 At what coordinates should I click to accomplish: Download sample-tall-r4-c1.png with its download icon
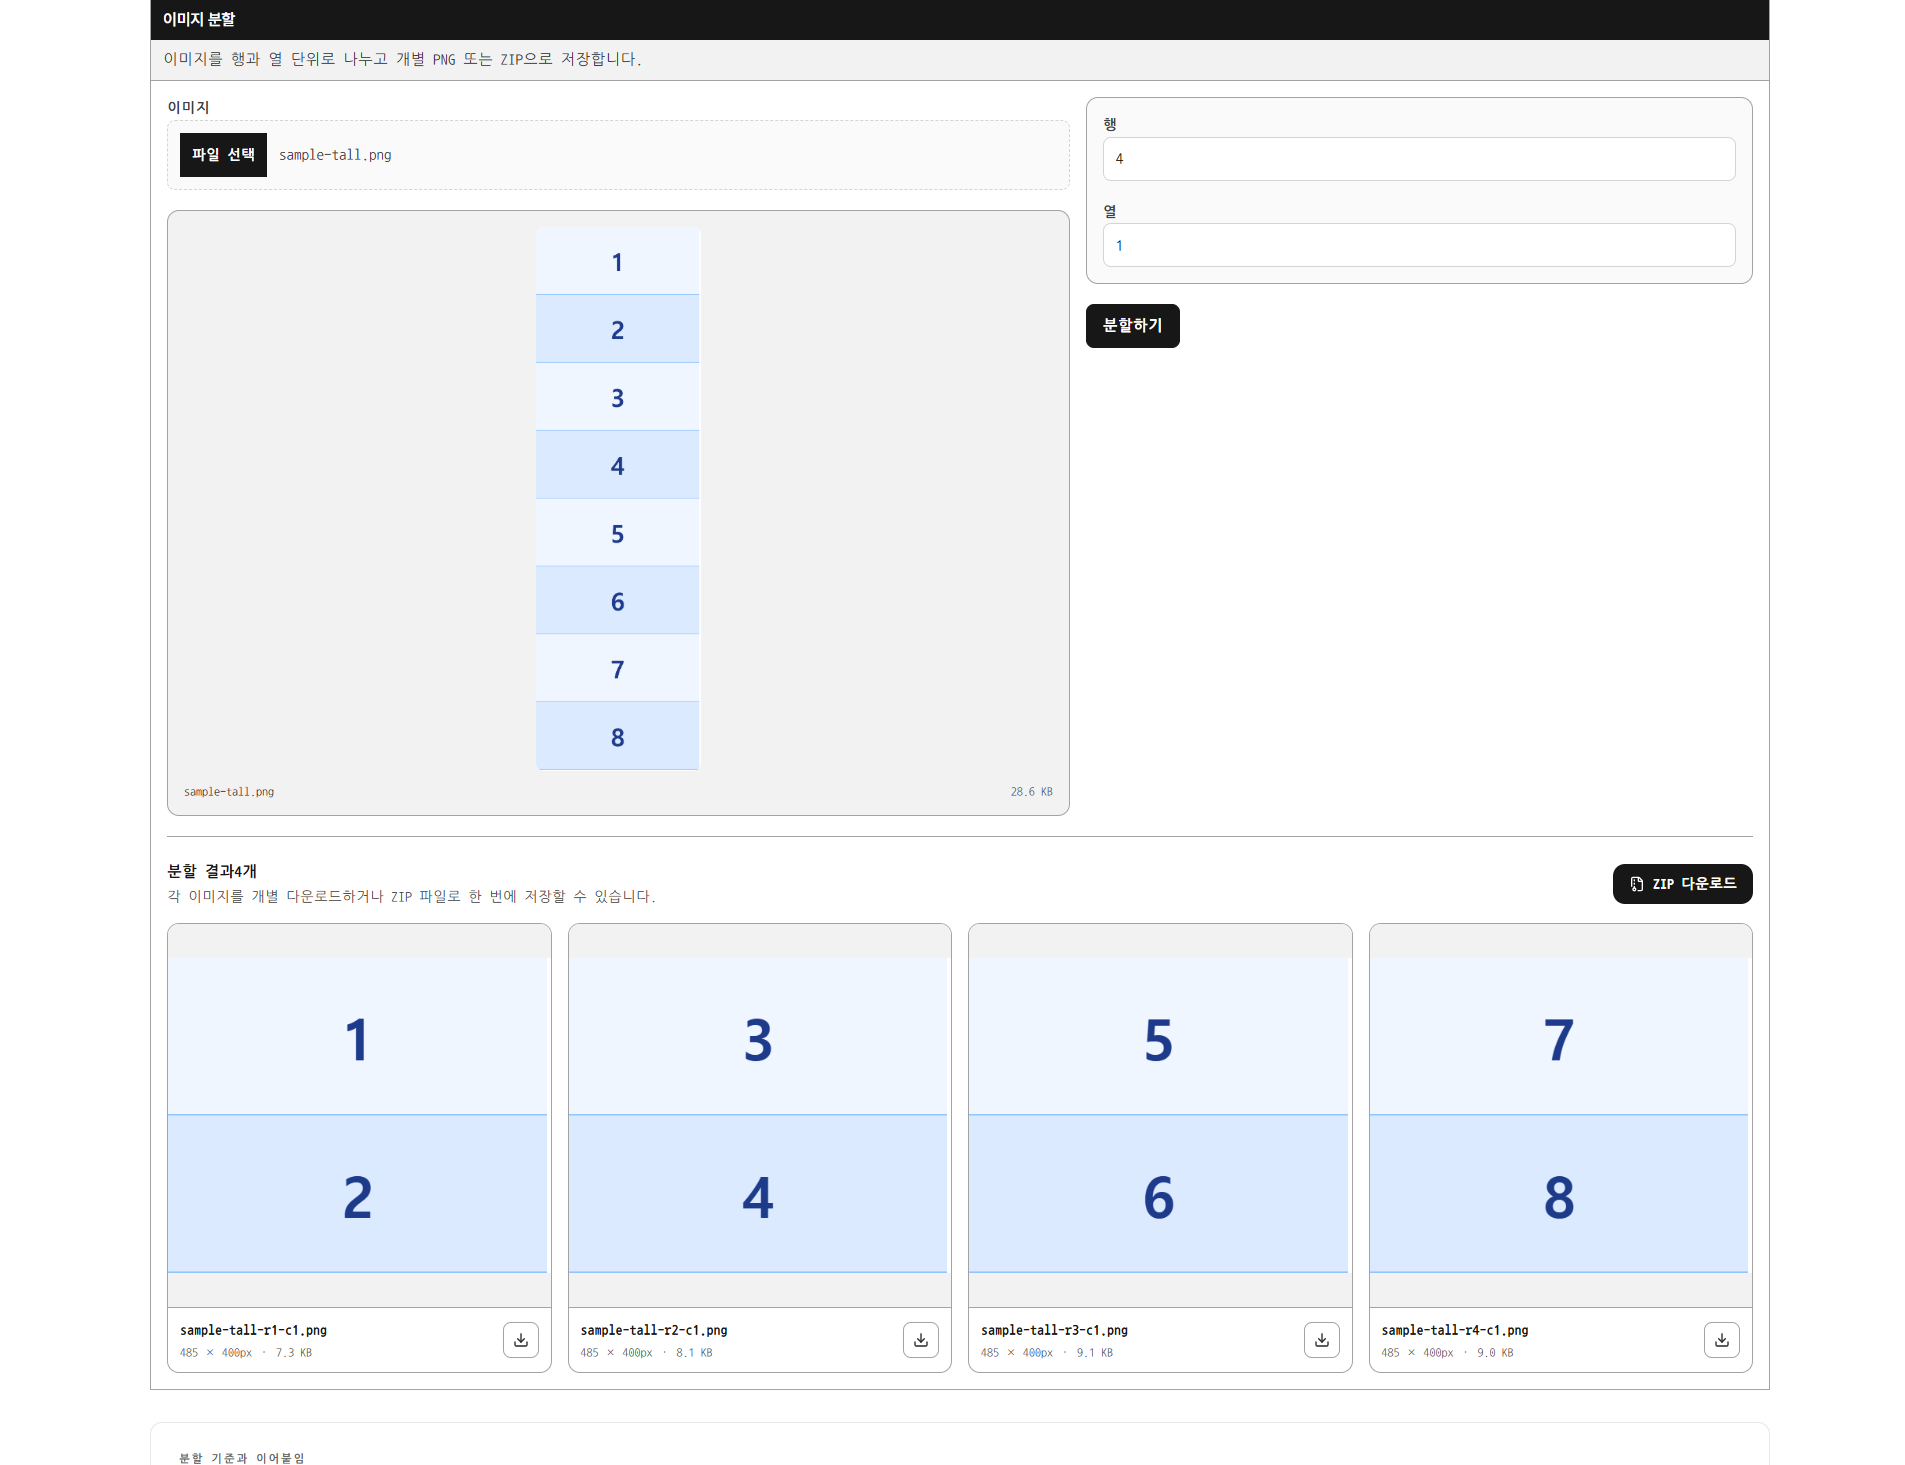pyautogui.click(x=1721, y=1340)
